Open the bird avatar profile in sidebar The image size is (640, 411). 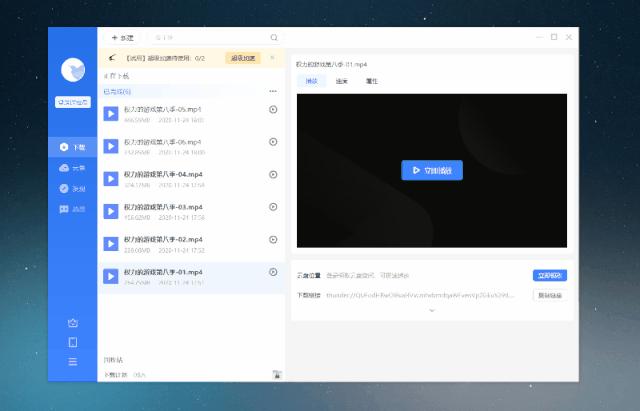[73, 70]
